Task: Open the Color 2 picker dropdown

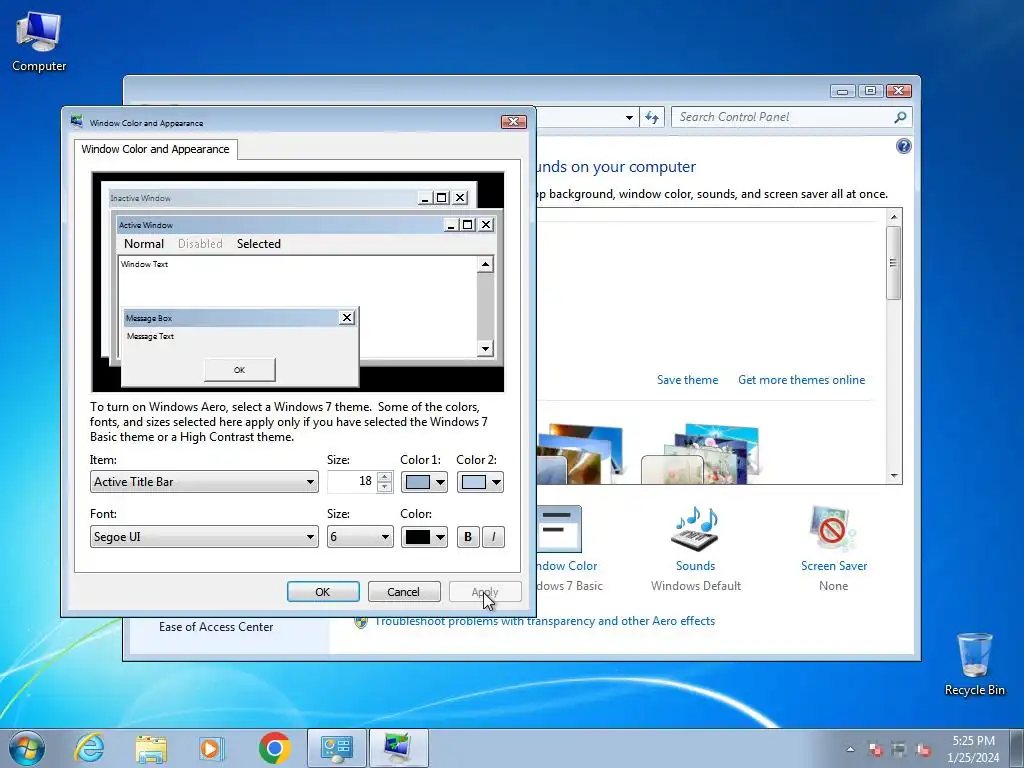Action: tap(480, 482)
